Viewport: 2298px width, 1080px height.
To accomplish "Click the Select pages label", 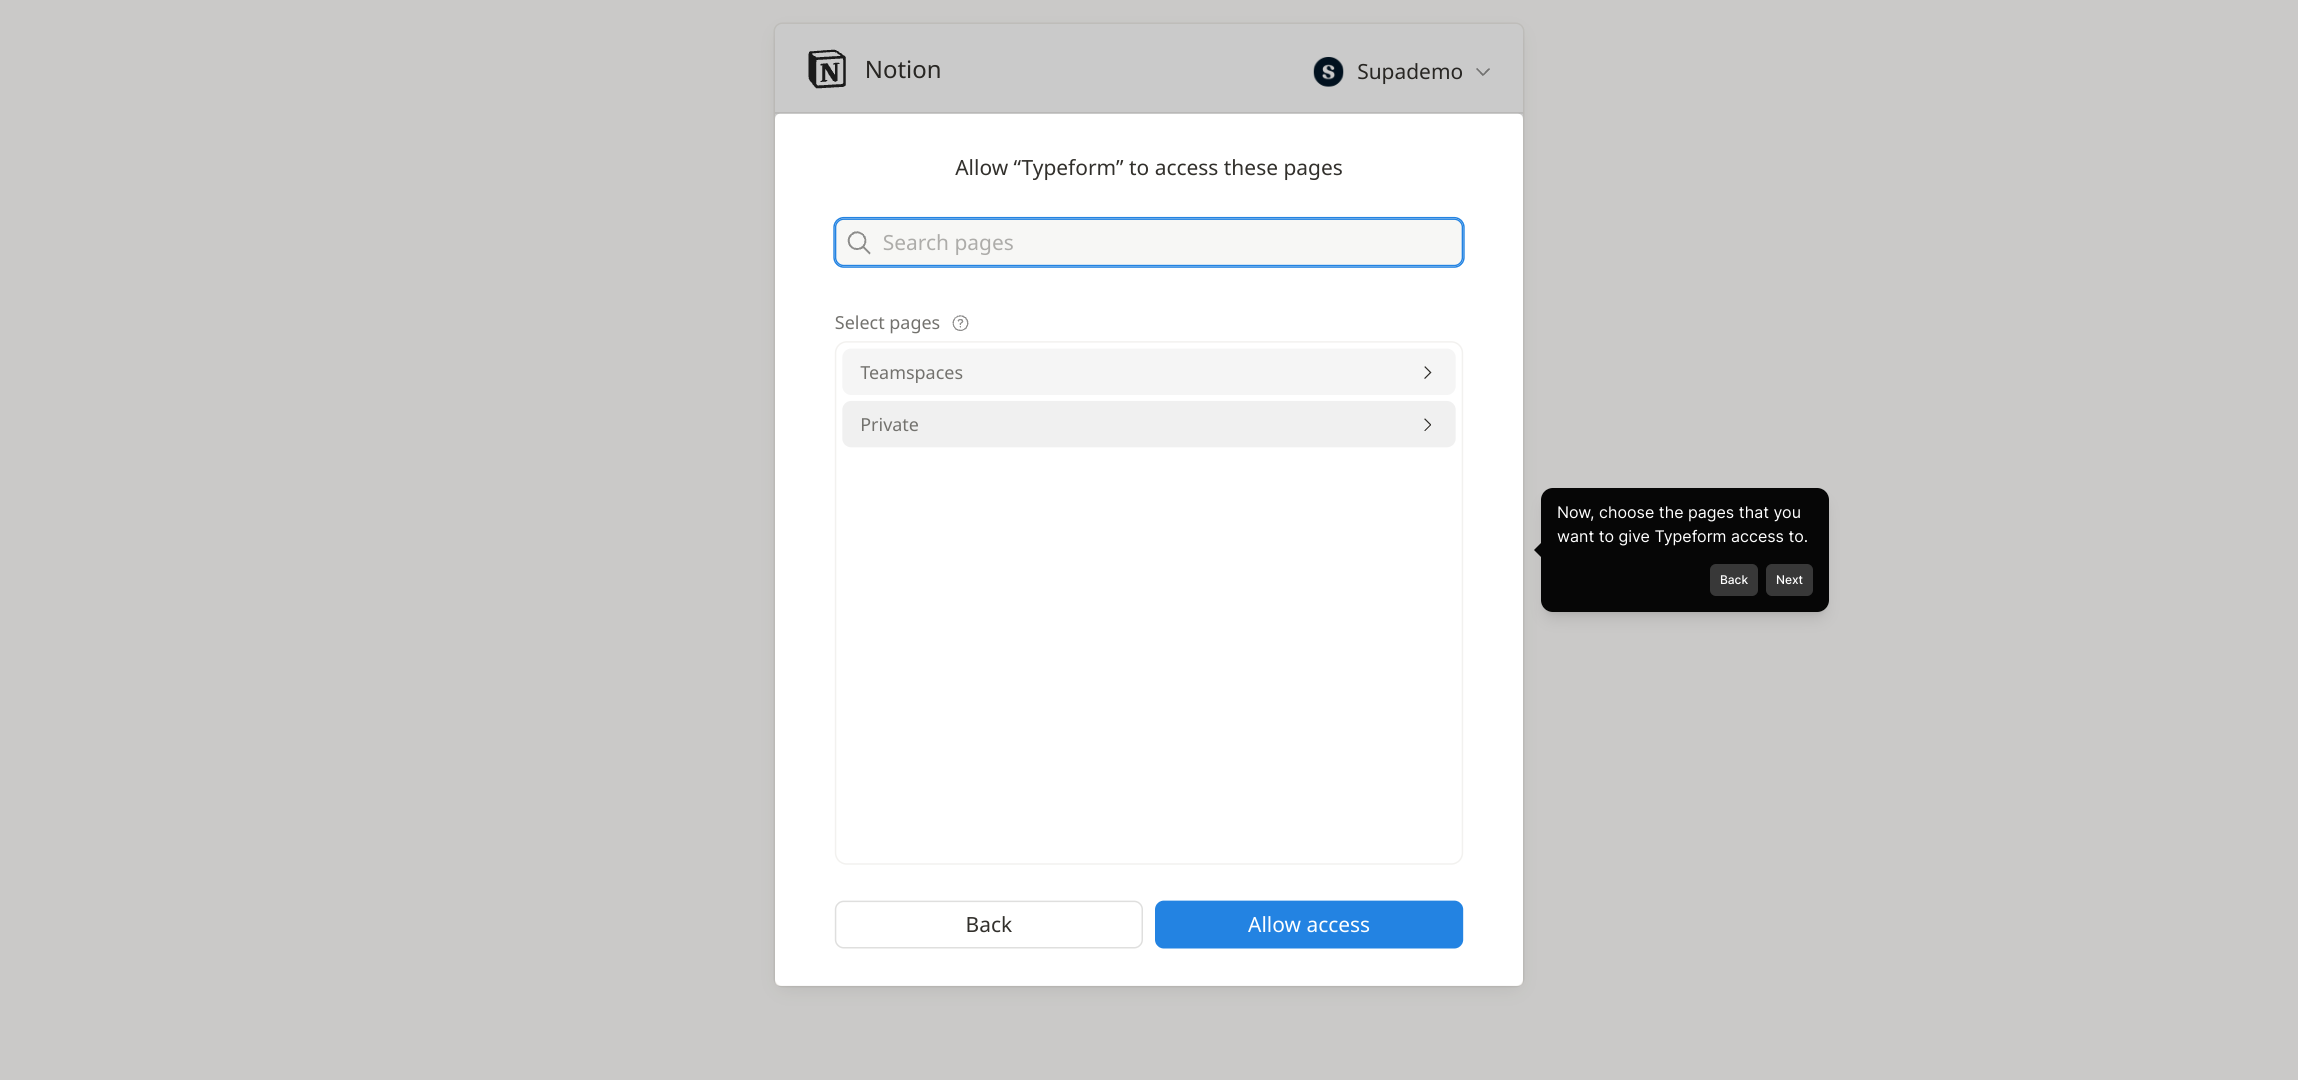I will pos(887,323).
